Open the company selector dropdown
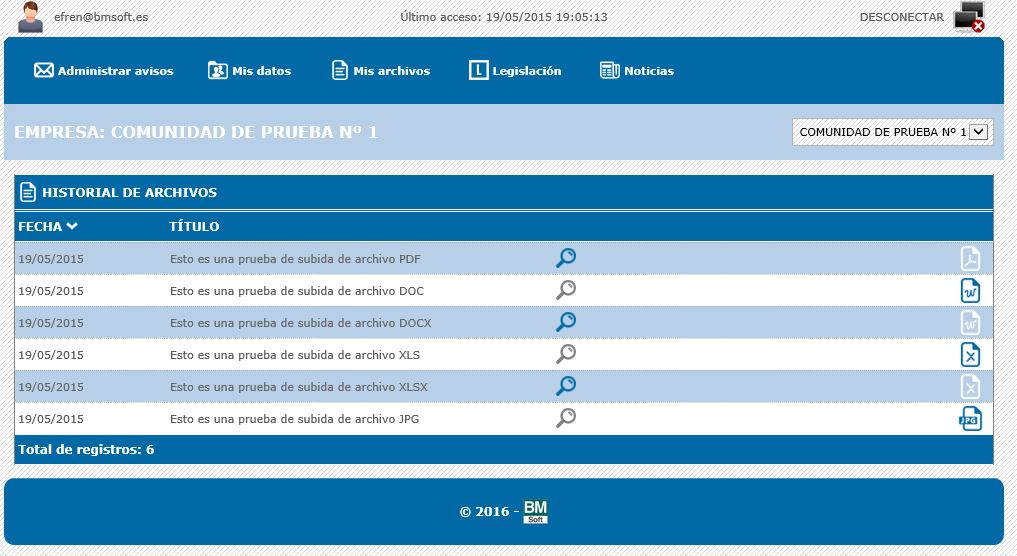The image size is (1017, 556). coord(892,132)
